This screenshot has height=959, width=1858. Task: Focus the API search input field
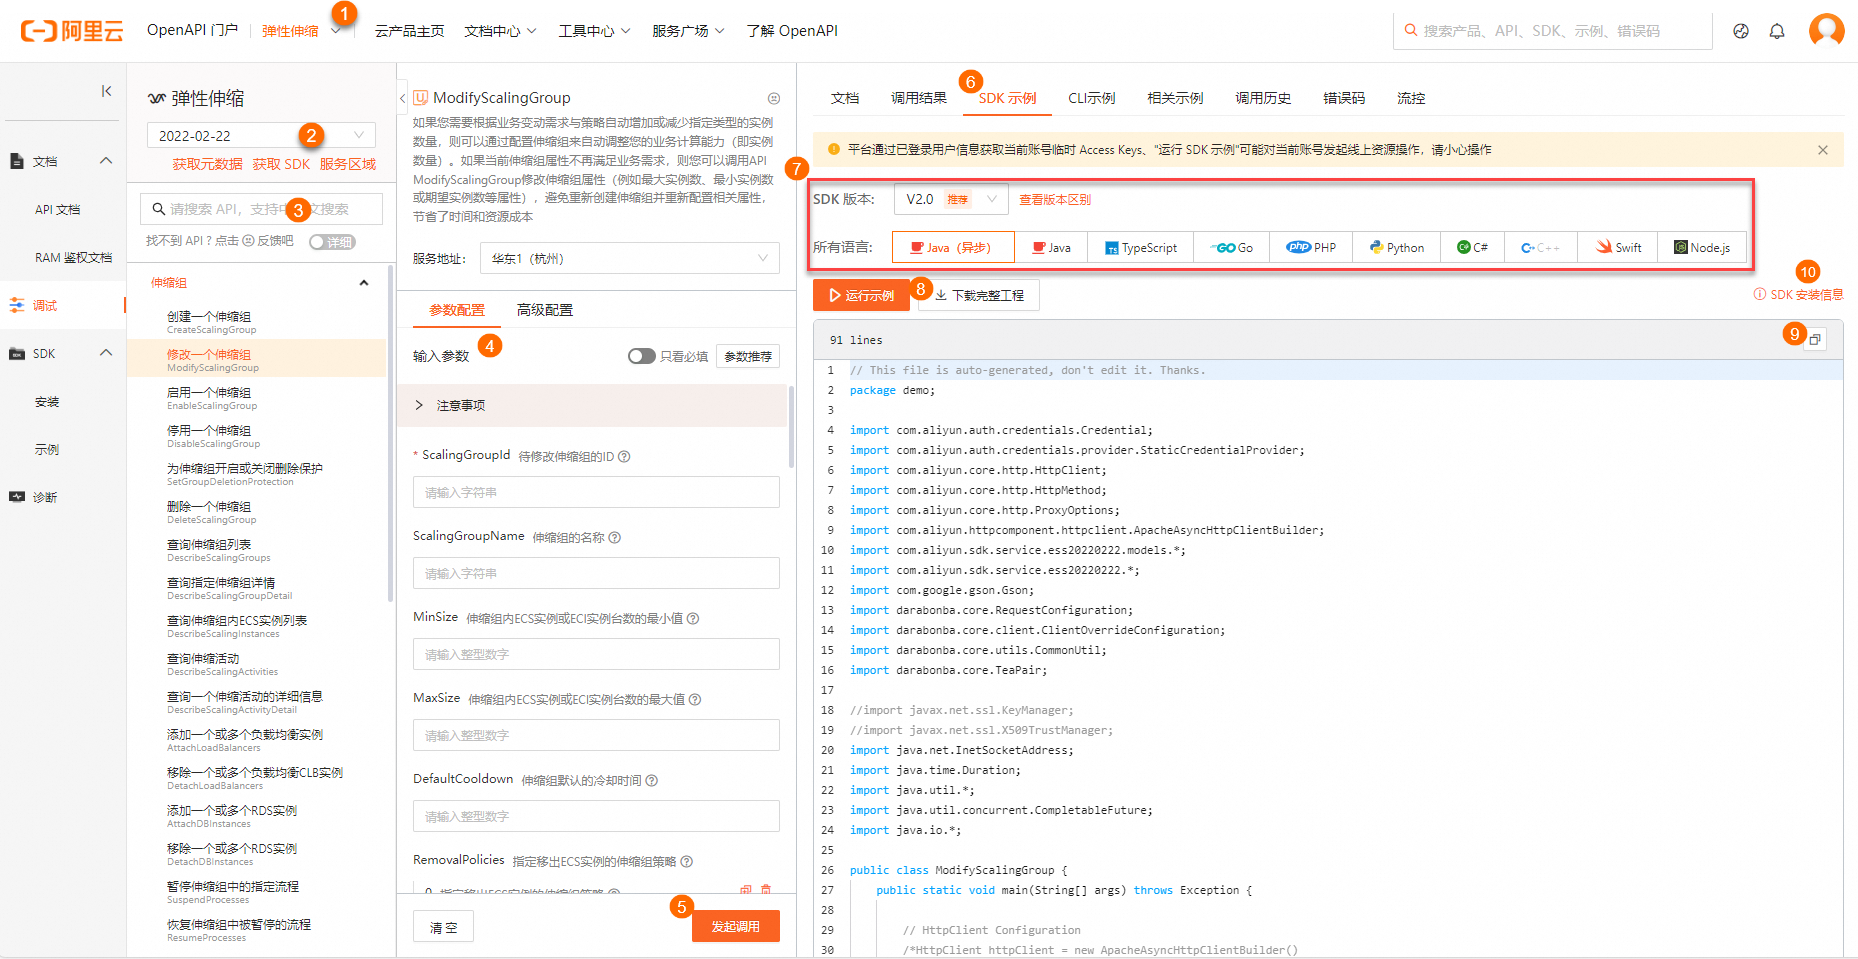click(x=261, y=209)
